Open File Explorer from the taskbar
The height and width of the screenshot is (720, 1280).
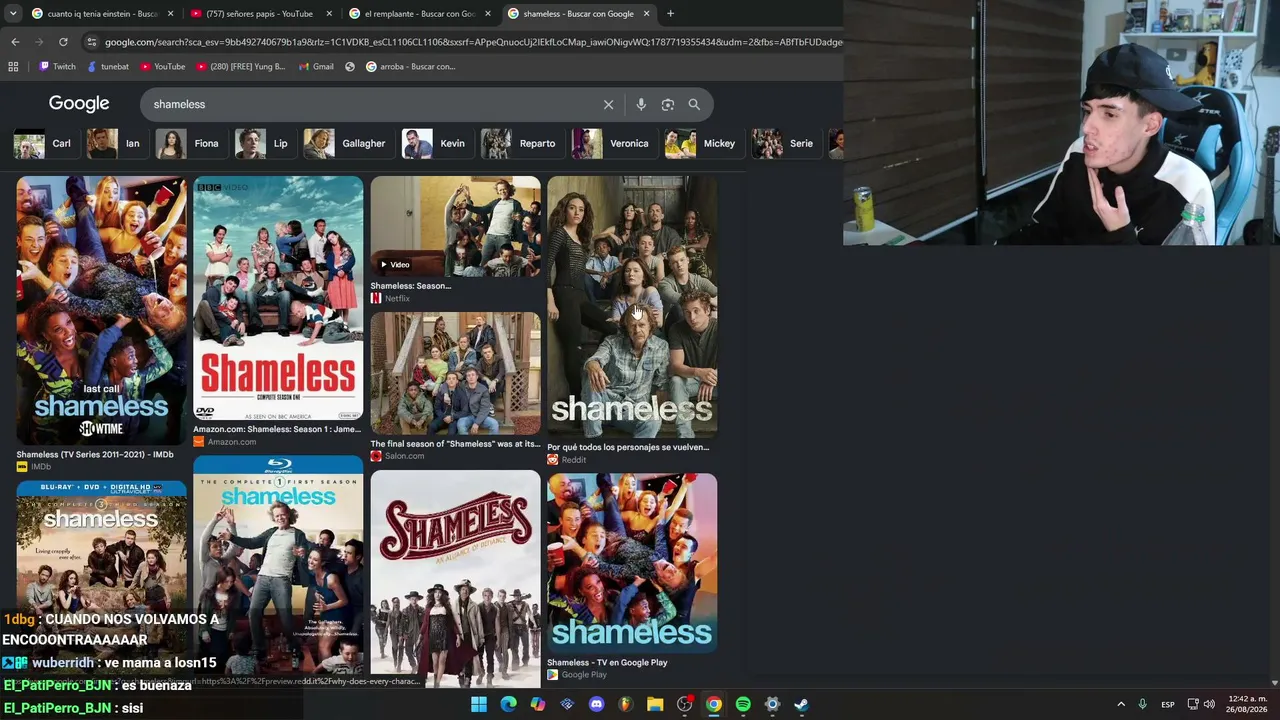[x=655, y=704]
